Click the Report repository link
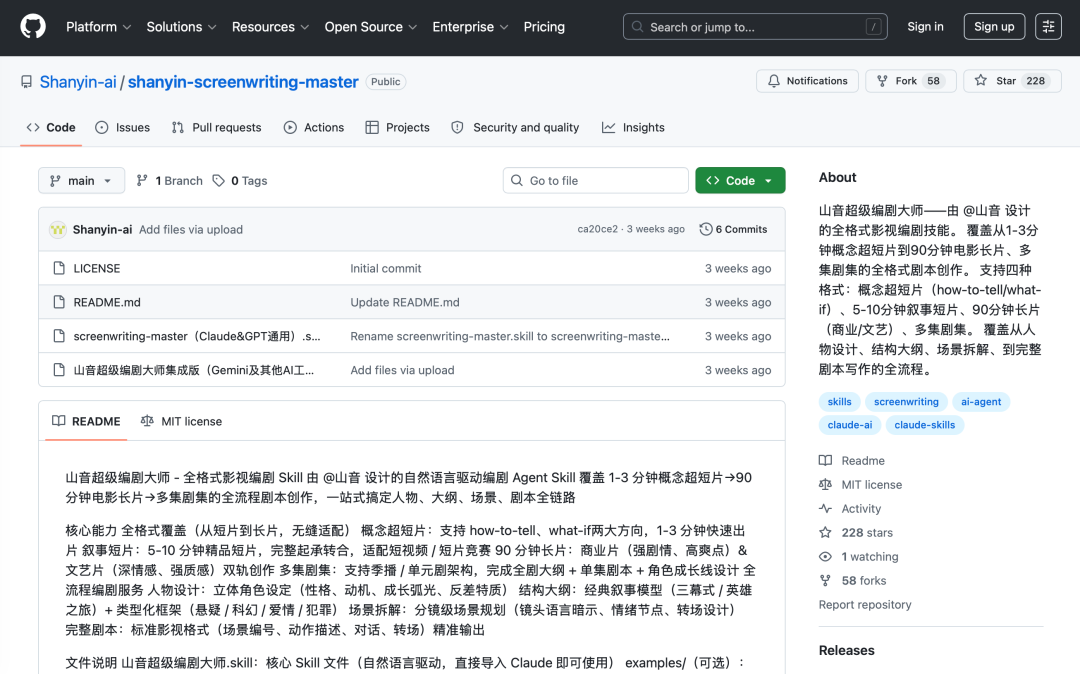Image resolution: width=1080 pixels, height=674 pixels. pyautogui.click(x=865, y=605)
